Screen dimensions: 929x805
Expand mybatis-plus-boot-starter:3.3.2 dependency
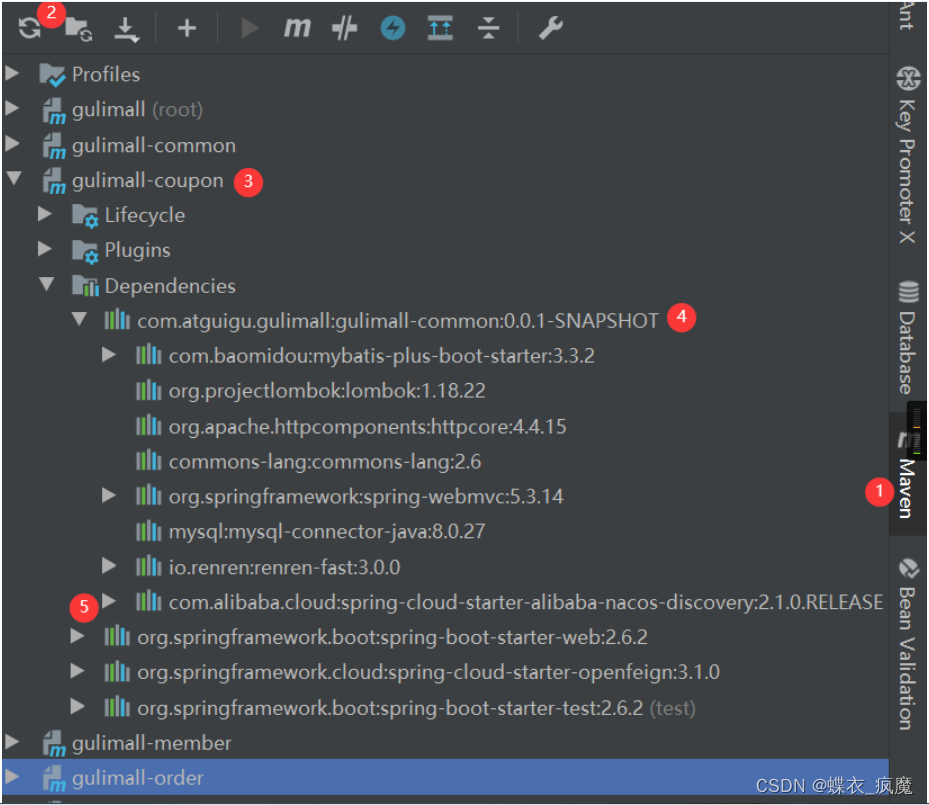pos(108,355)
